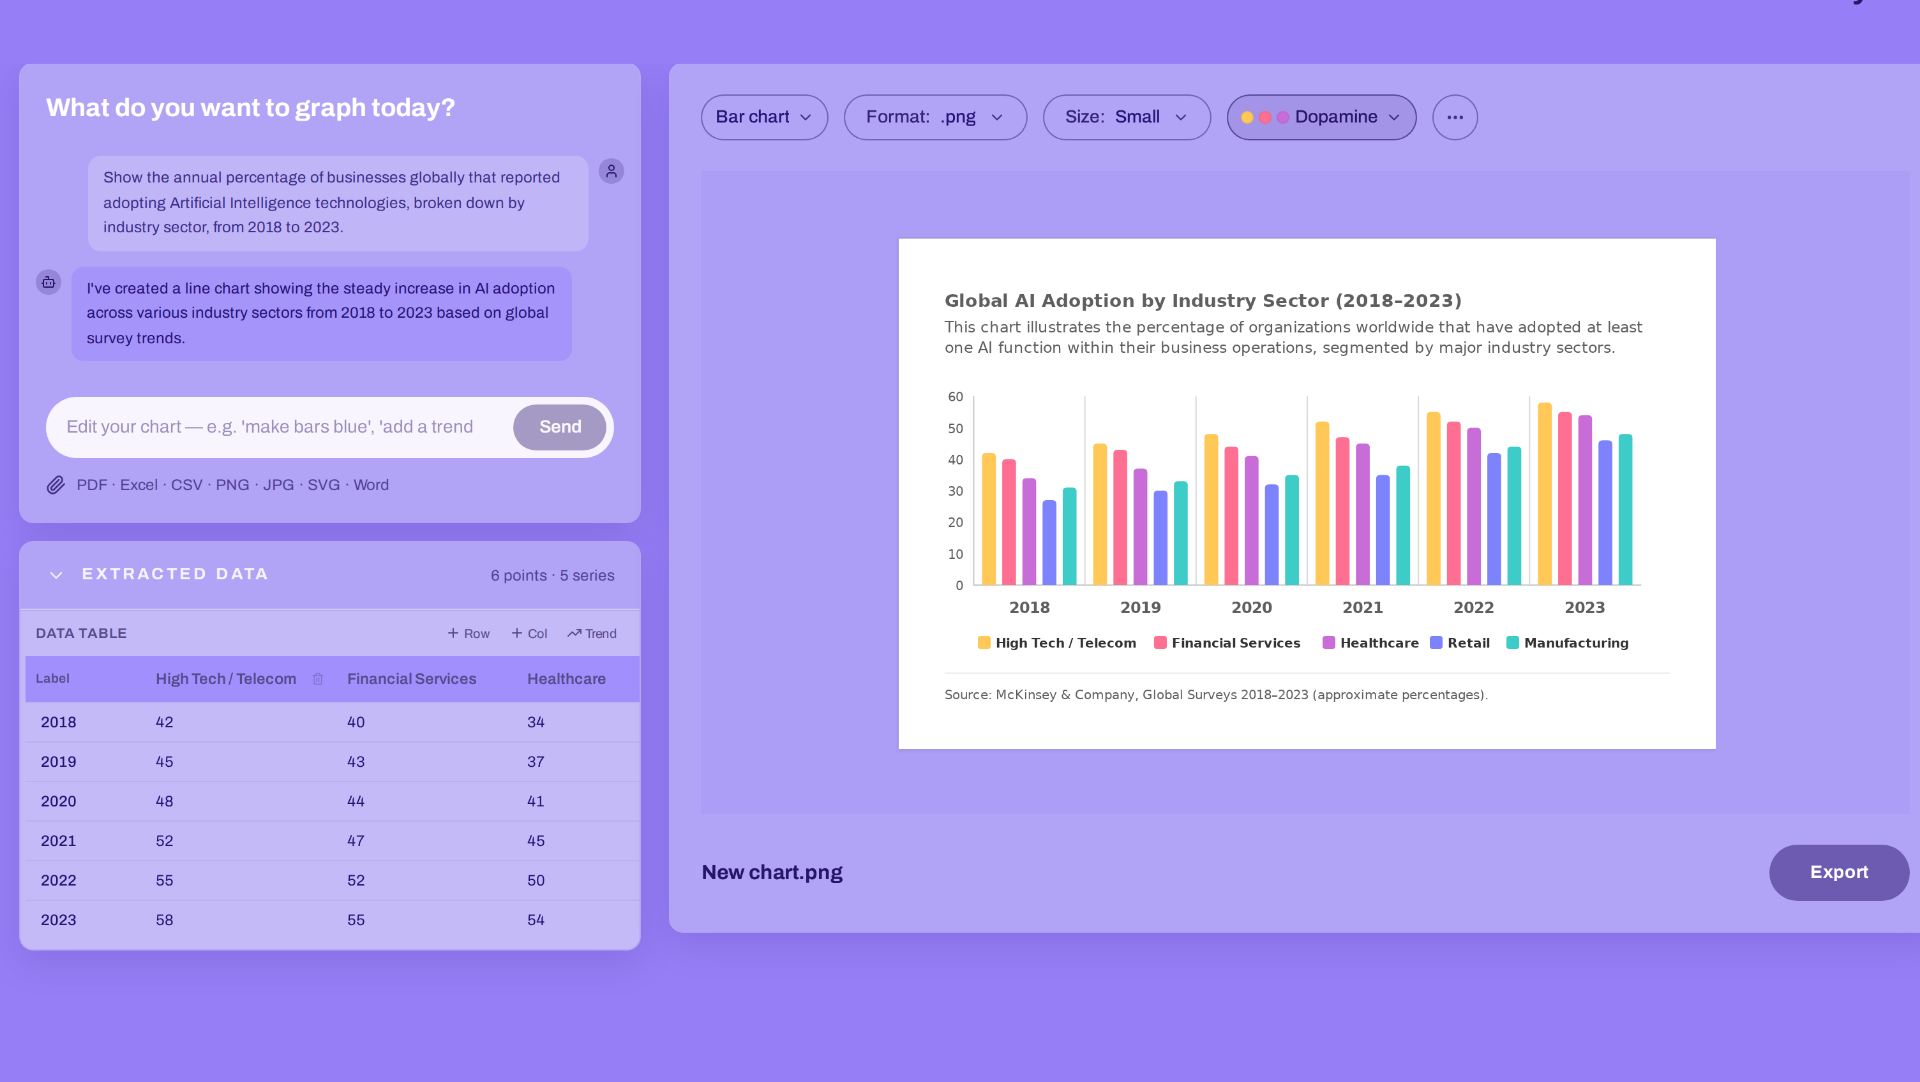Select the 2022 Financial Services value 52

click(x=356, y=881)
